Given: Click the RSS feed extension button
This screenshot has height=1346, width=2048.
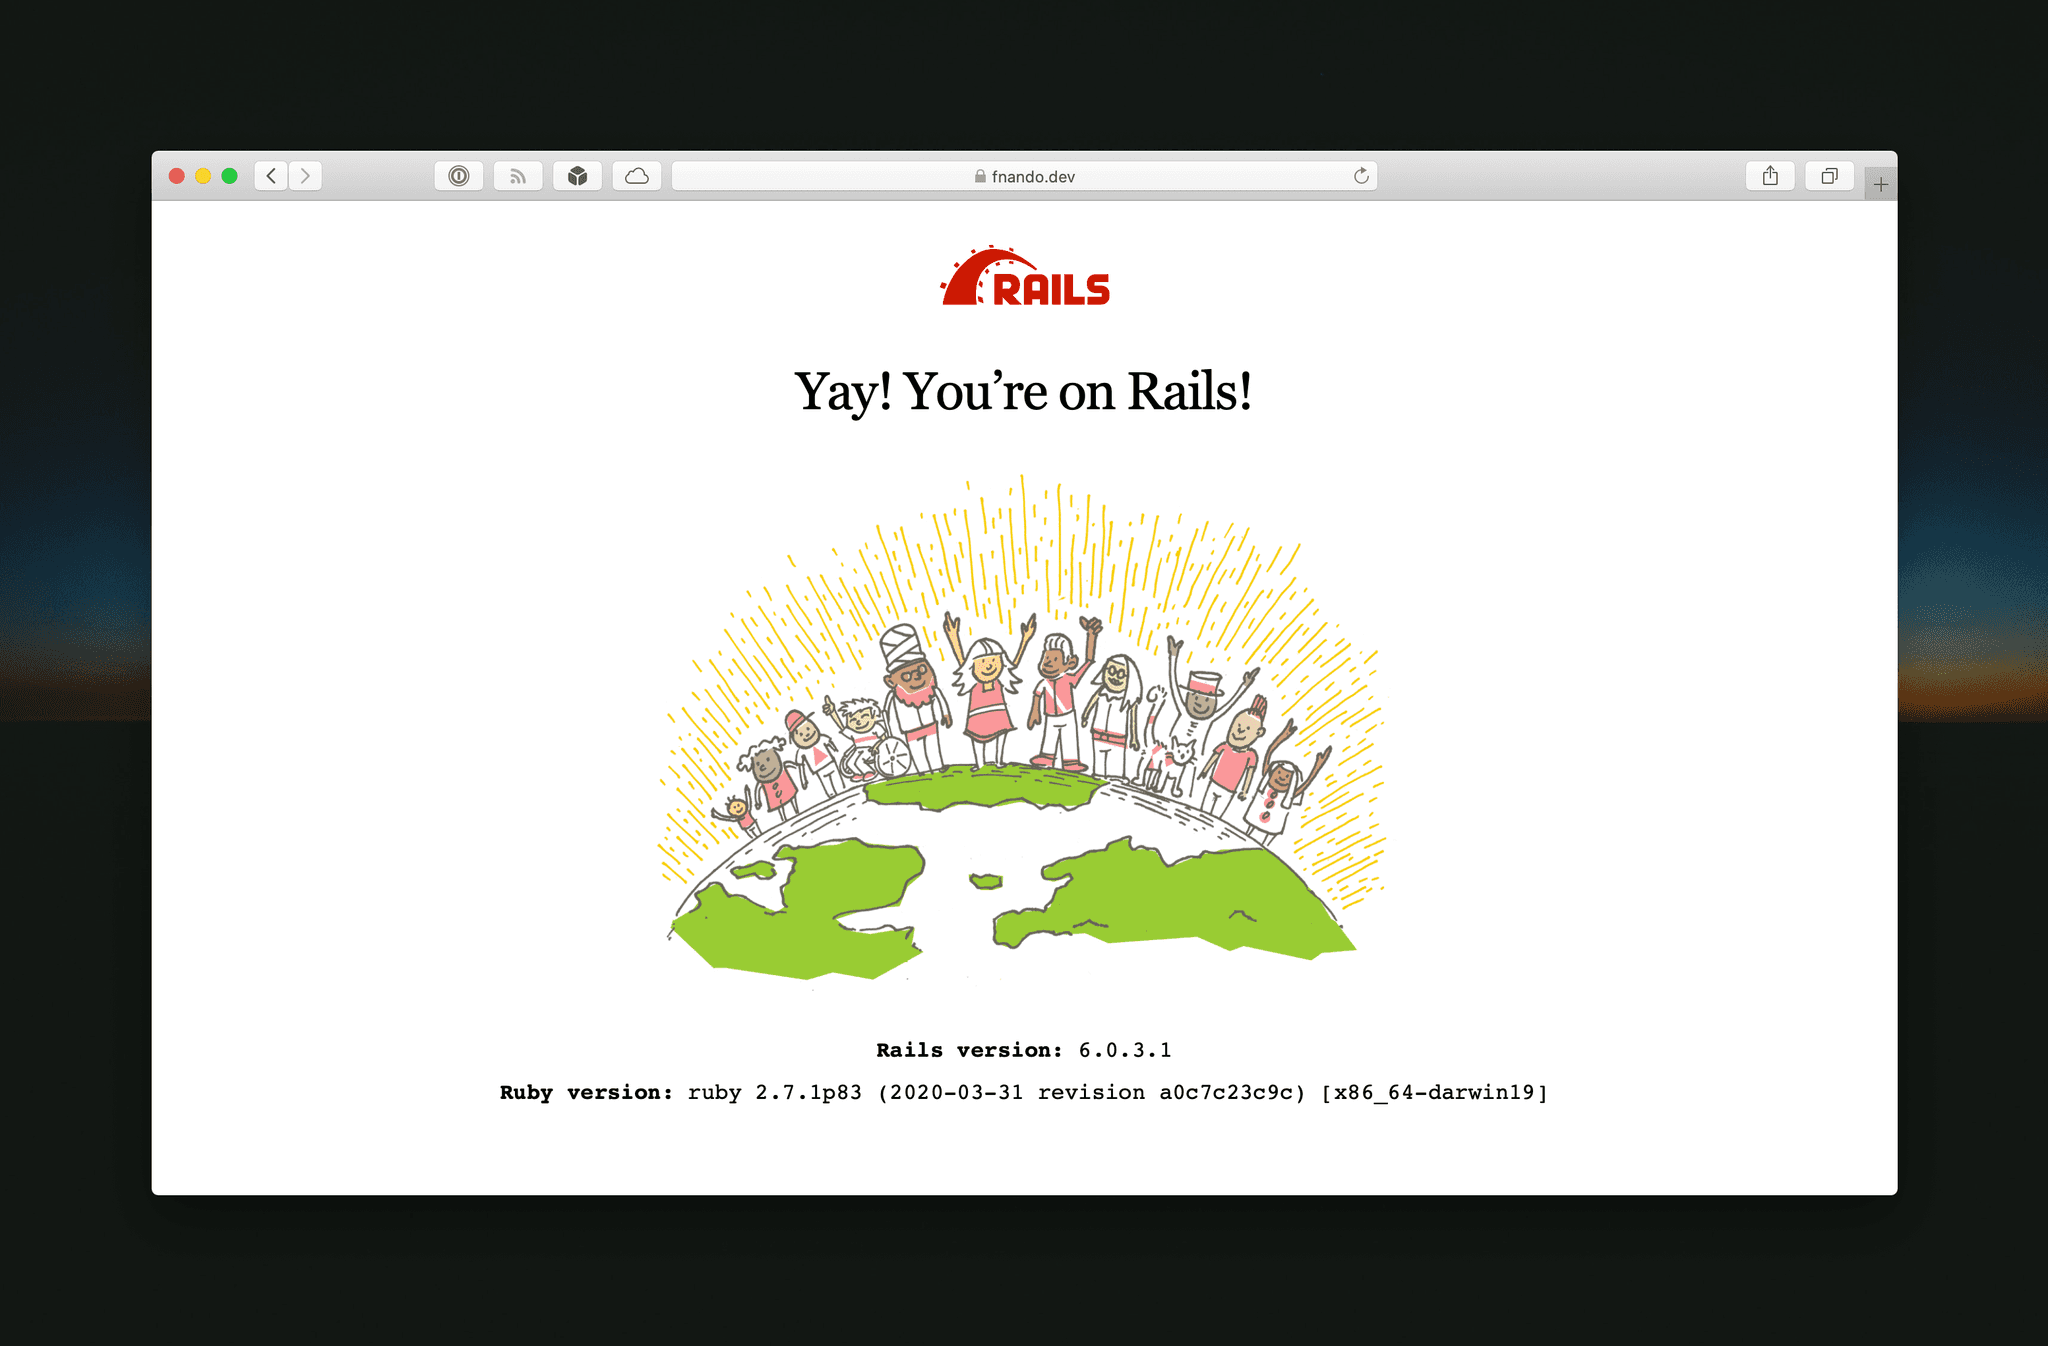Looking at the screenshot, I should click(x=518, y=176).
